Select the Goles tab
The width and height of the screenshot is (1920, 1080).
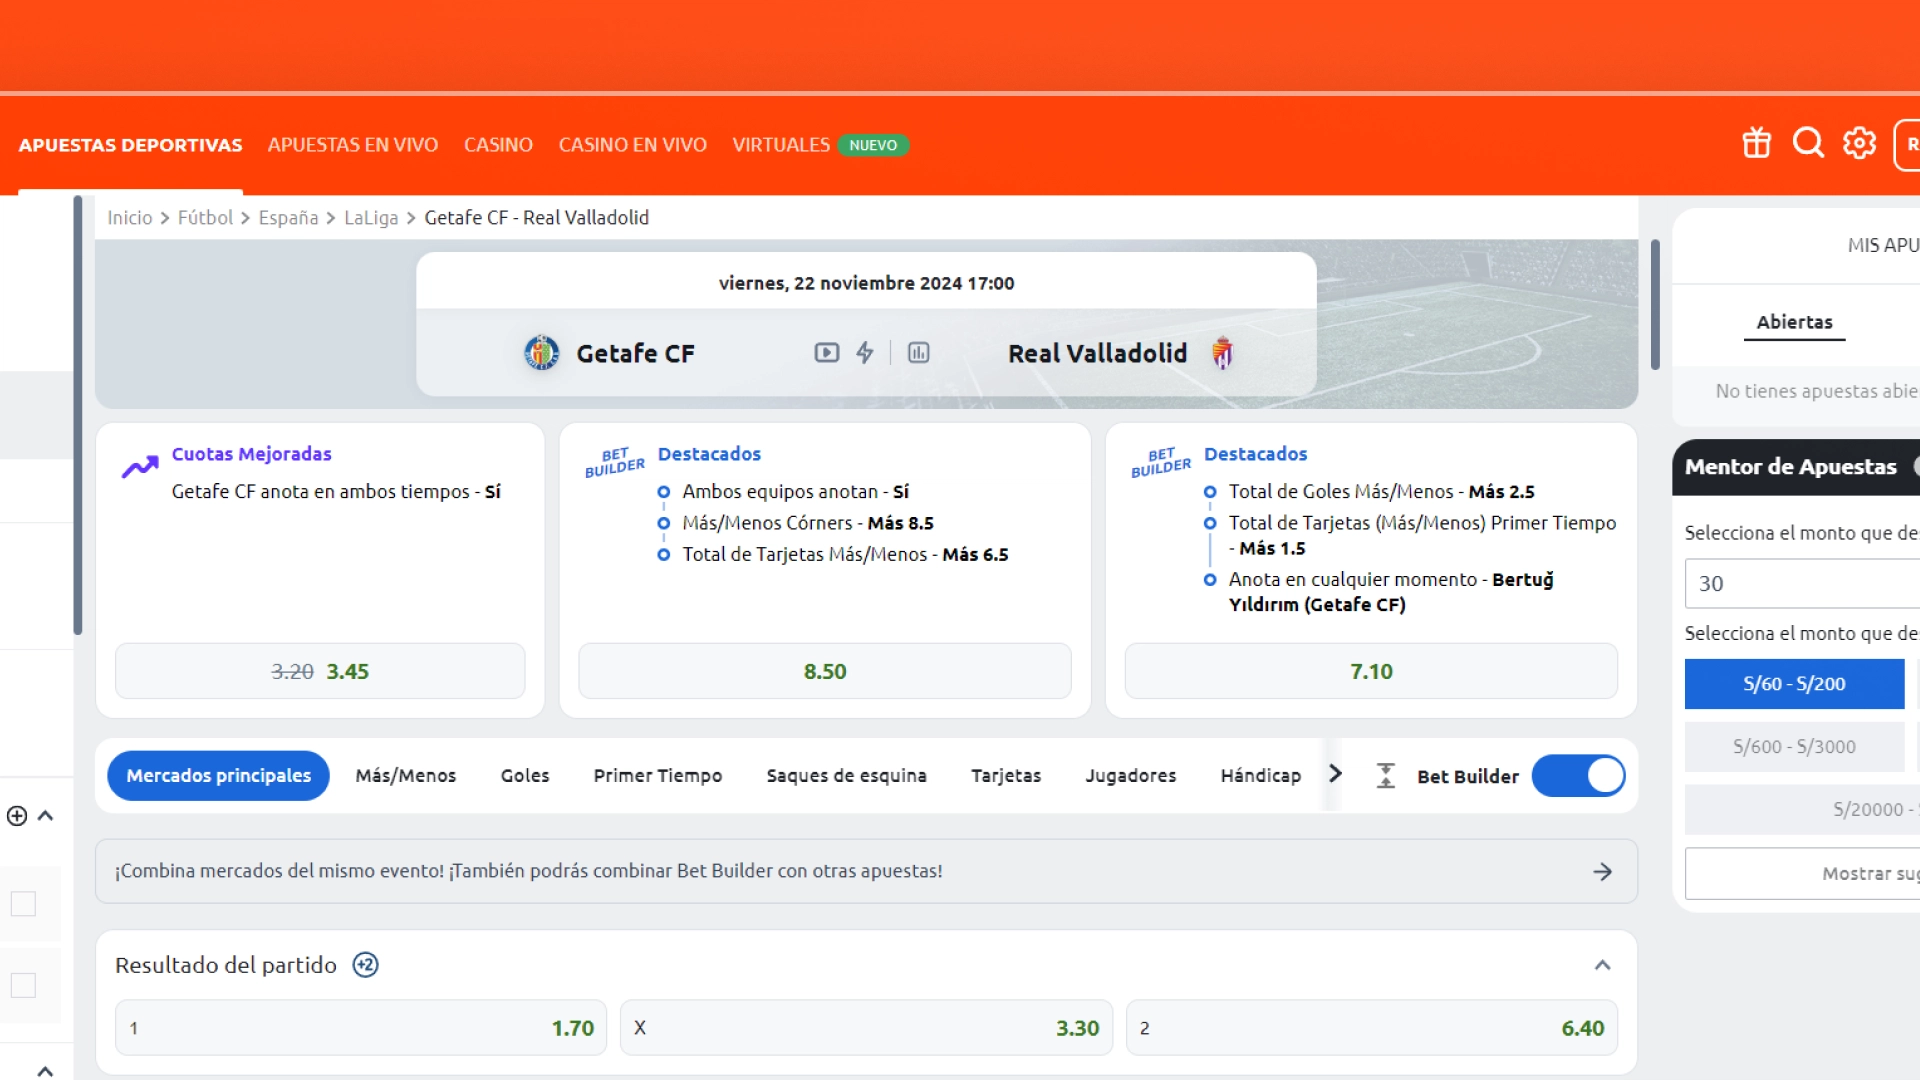[525, 776]
